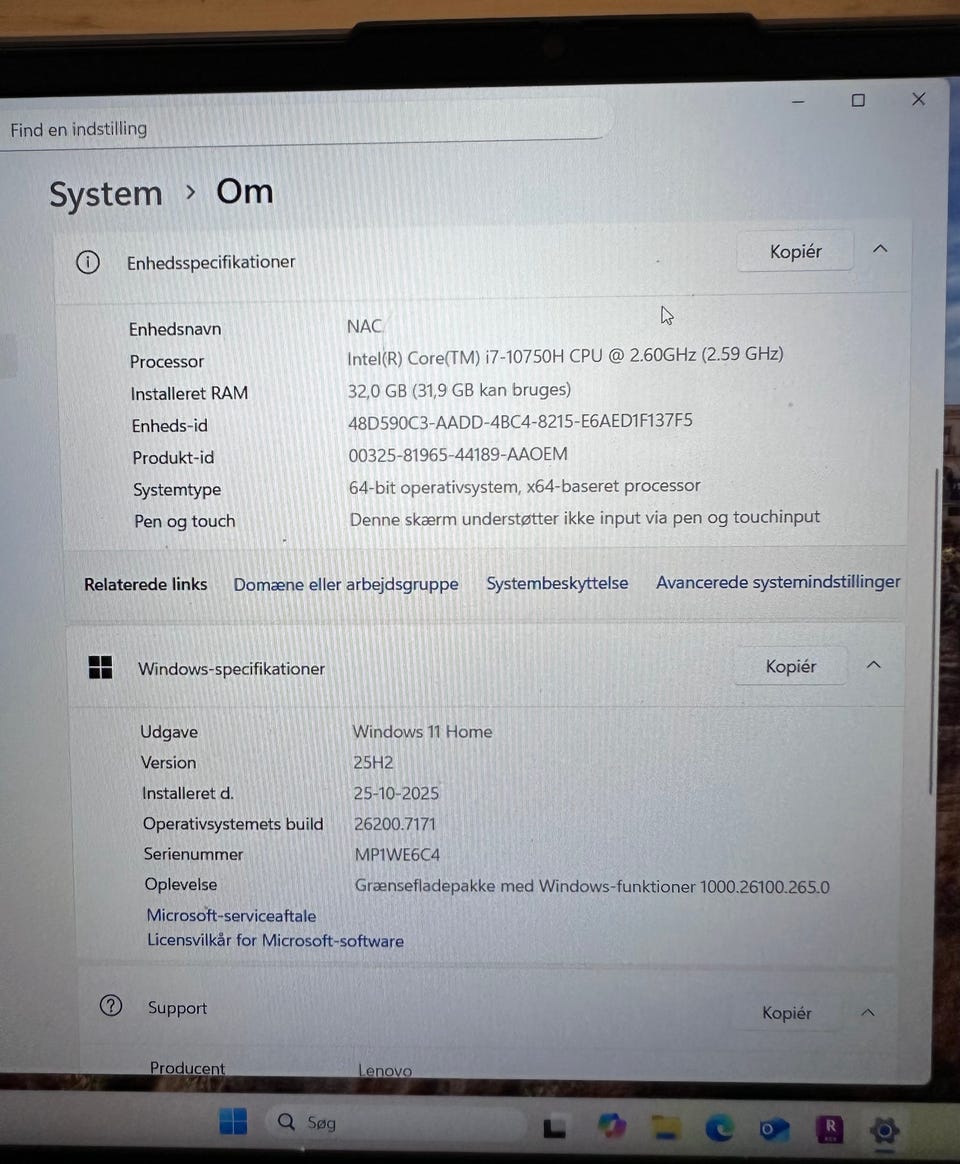Image resolution: width=960 pixels, height=1164 pixels.
Task: Copy device specifications with Kopiér
Action: pos(795,252)
